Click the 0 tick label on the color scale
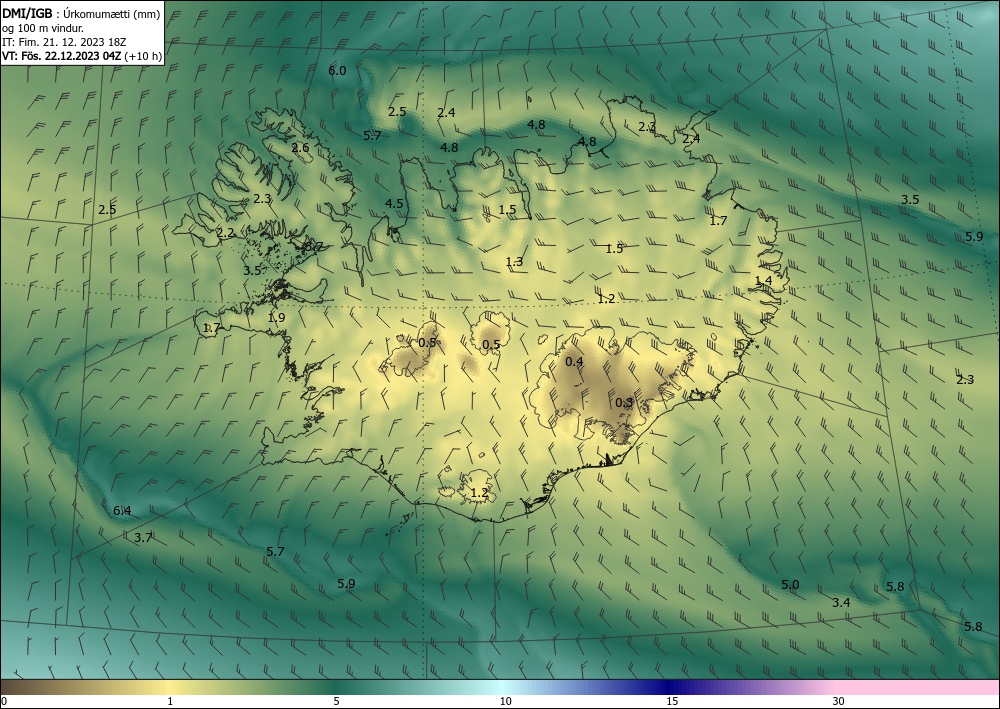Image resolution: width=1000 pixels, height=709 pixels. [4, 701]
